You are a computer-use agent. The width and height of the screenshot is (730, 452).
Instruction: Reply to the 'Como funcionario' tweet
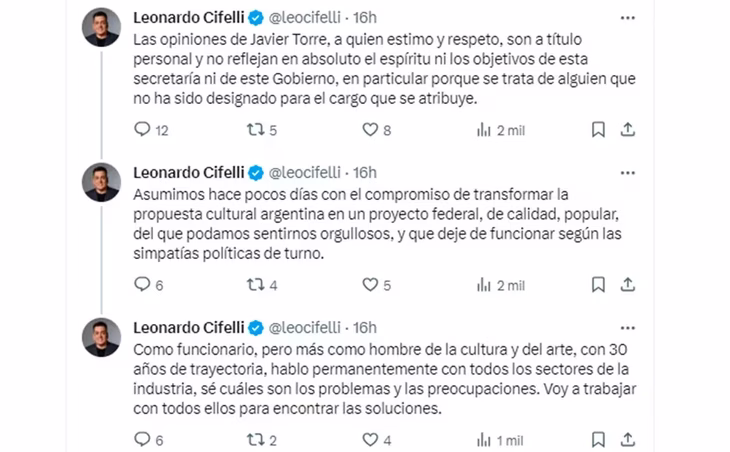coord(142,439)
